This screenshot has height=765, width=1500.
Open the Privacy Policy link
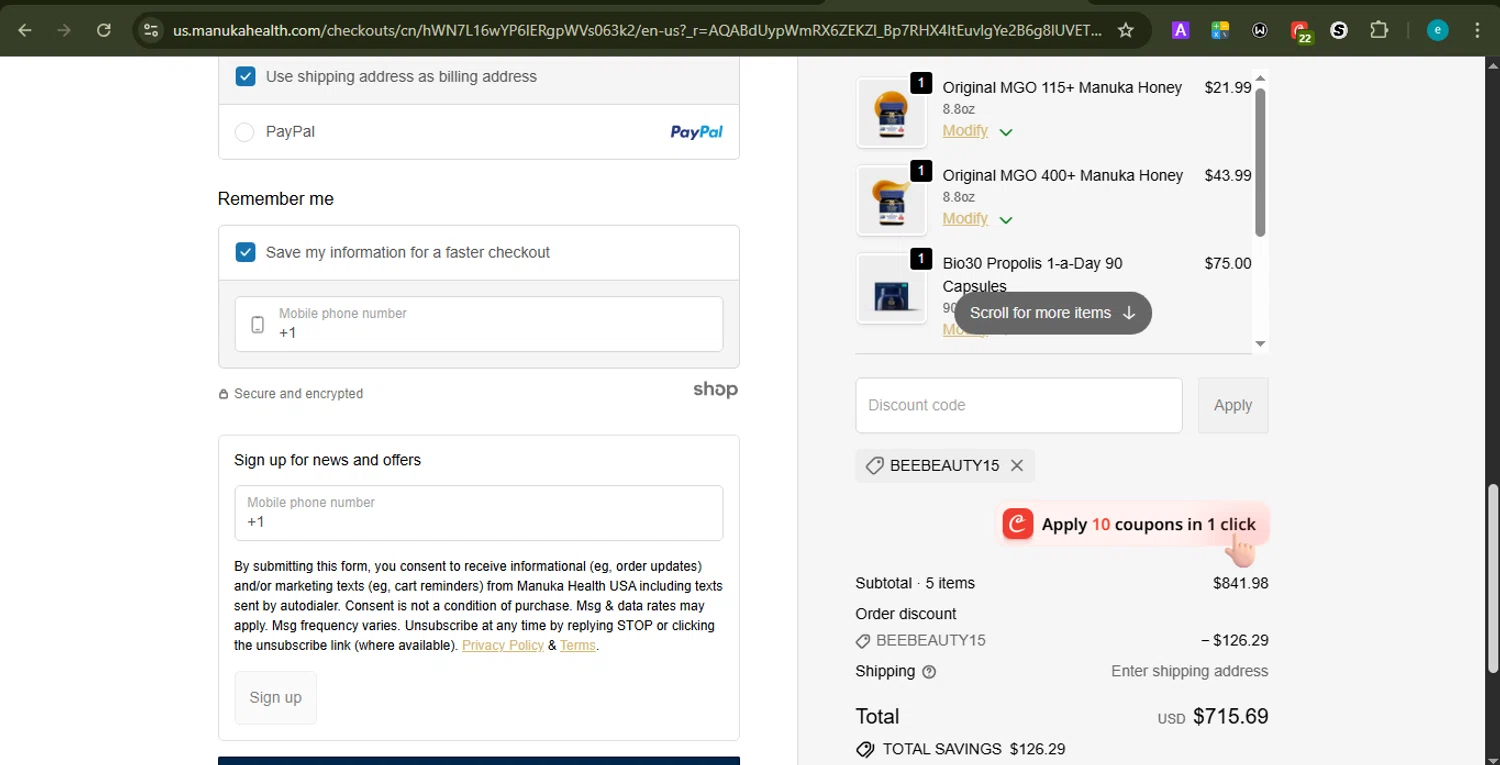pos(503,646)
